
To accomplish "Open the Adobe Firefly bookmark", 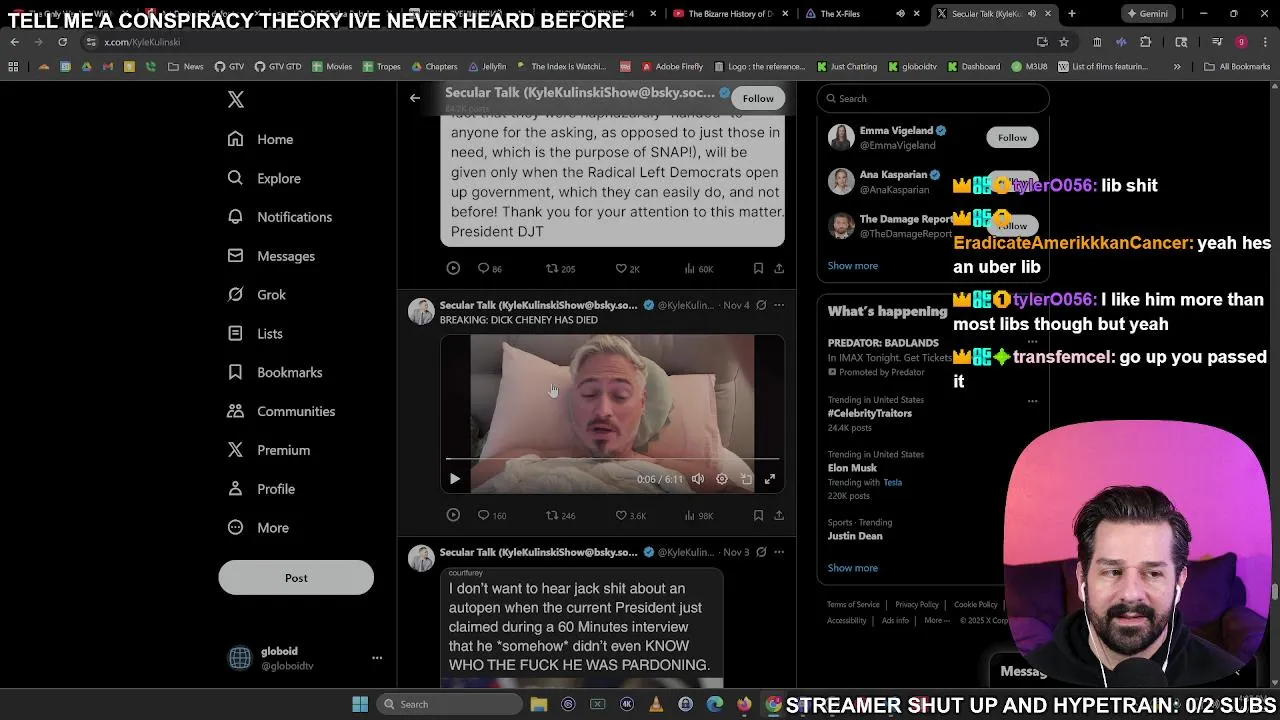I will pyautogui.click(x=671, y=66).
